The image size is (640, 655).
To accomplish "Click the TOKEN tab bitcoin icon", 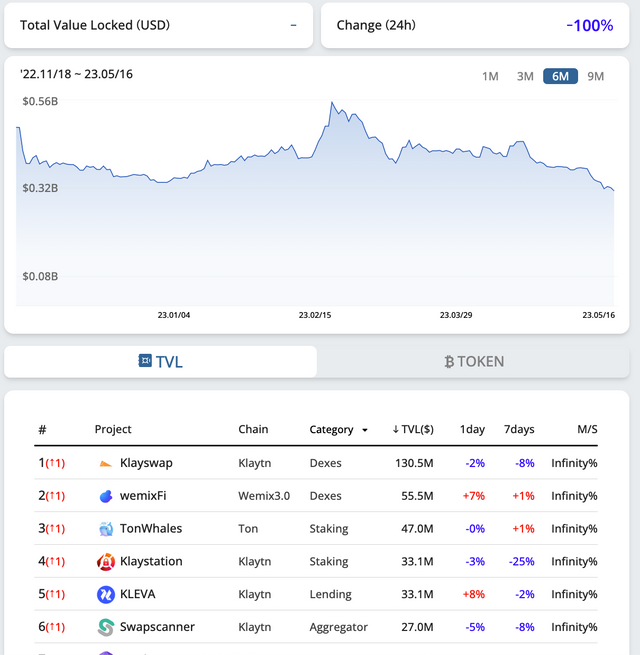I will click(x=449, y=362).
